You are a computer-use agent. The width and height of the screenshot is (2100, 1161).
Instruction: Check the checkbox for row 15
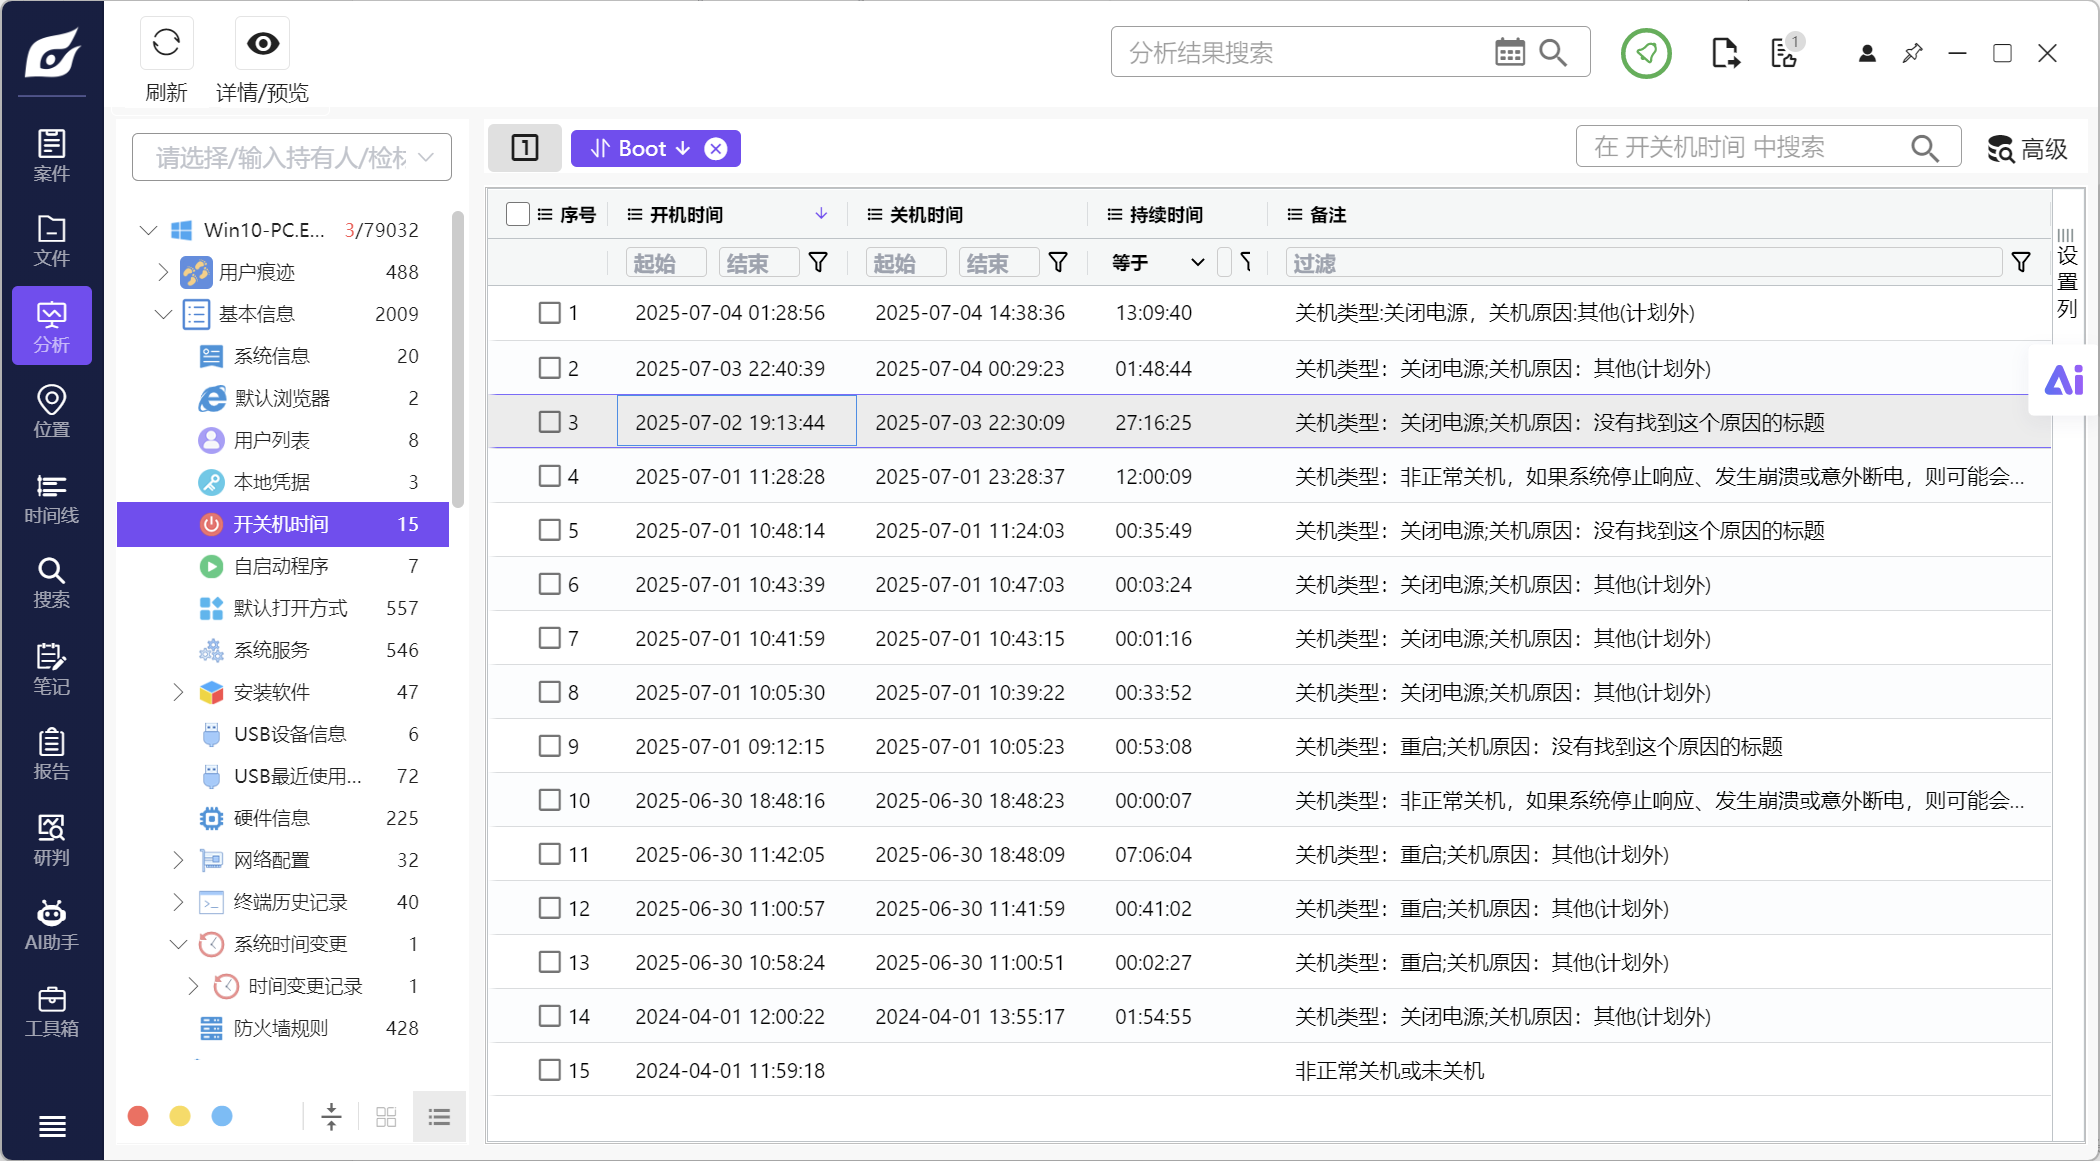click(550, 1070)
